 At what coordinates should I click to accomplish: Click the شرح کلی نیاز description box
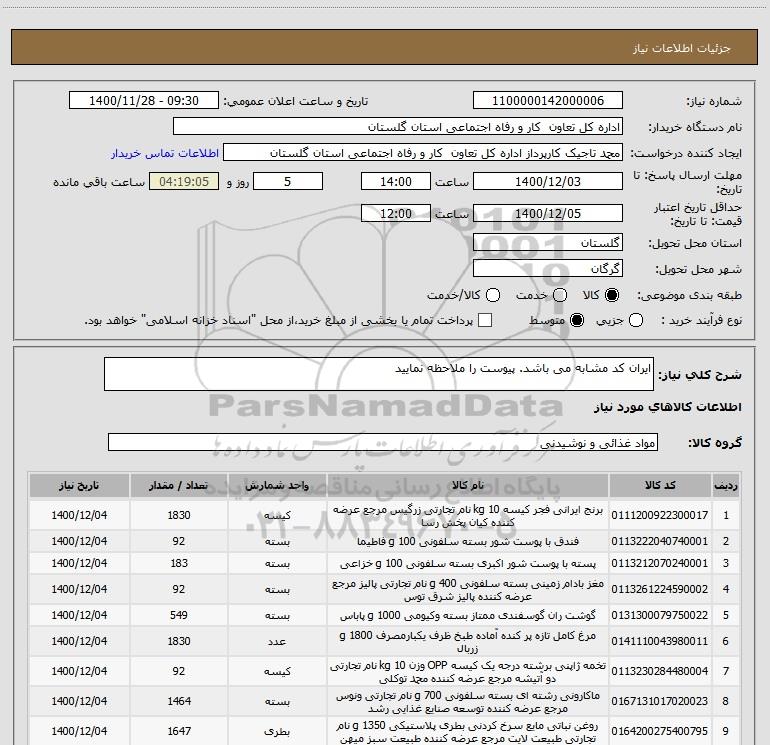point(379,374)
